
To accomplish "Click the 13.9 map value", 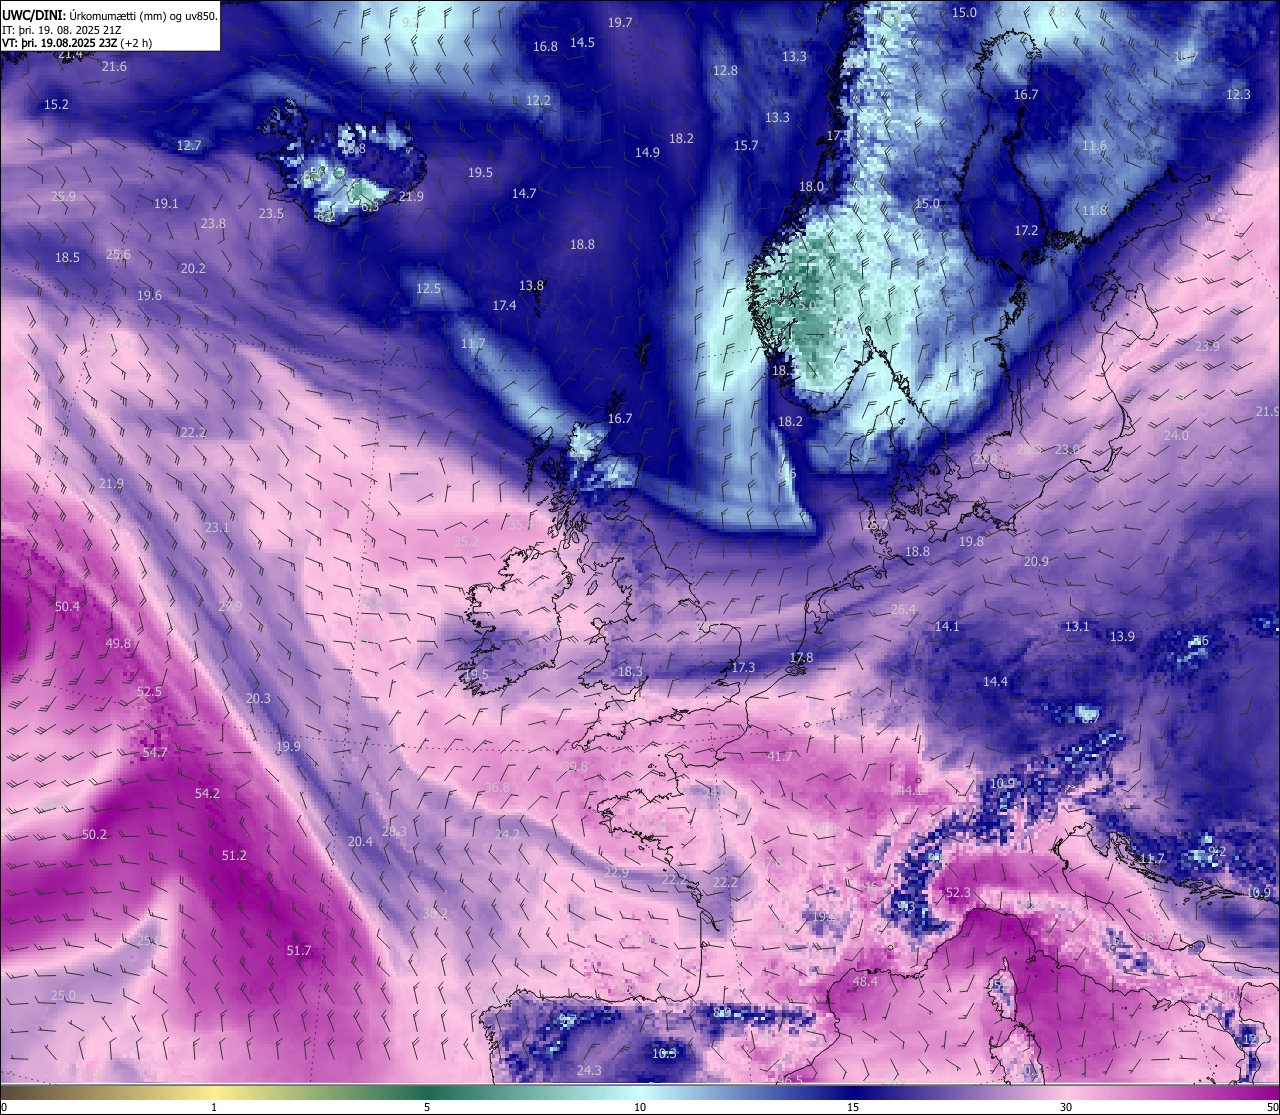I will coord(1122,636).
